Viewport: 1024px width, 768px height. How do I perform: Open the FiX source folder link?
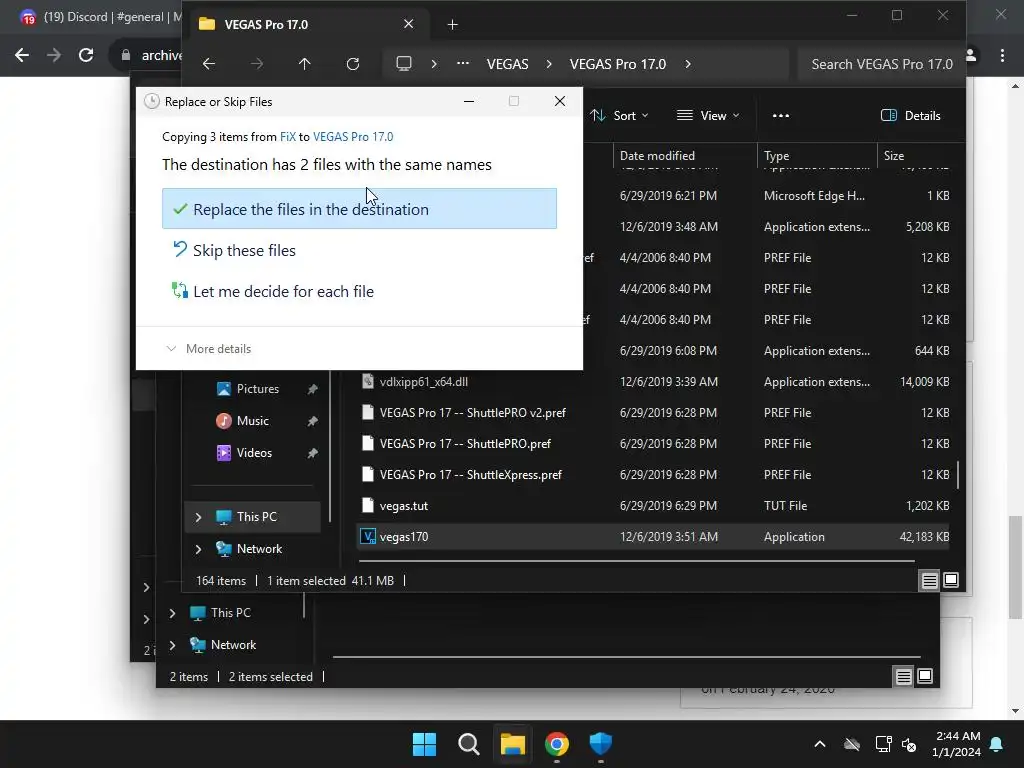(x=287, y=136)
